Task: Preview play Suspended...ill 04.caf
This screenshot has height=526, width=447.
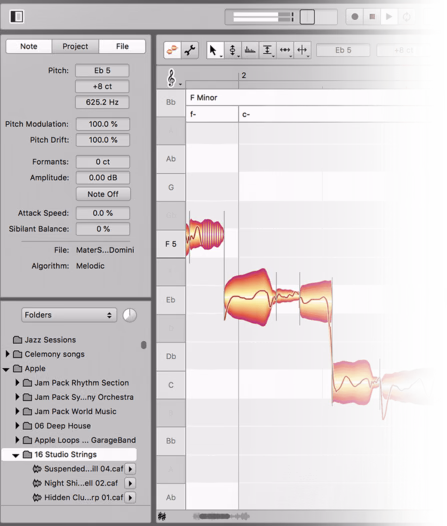Action: tap(130, 469)
